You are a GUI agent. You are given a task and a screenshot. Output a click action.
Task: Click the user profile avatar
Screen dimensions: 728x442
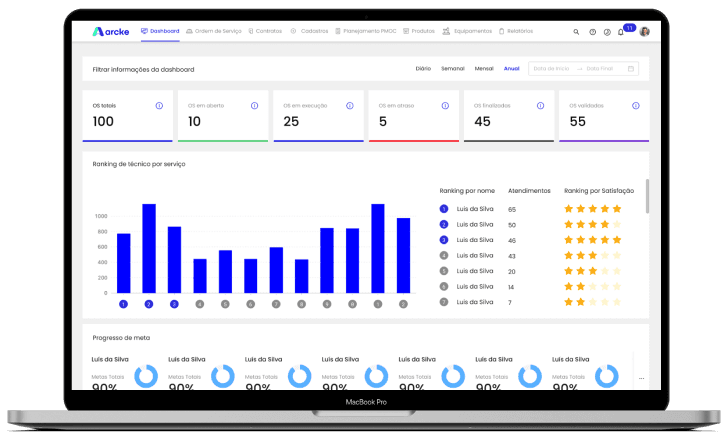pyautogui.click(x=644, y=32)
